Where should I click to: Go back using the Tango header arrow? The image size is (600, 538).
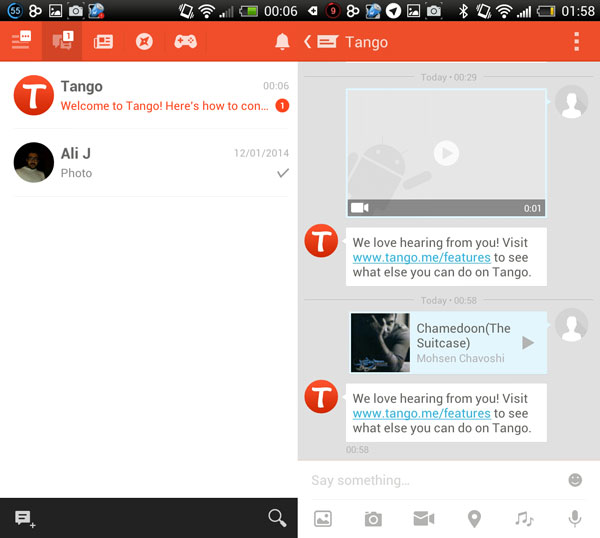308,42
